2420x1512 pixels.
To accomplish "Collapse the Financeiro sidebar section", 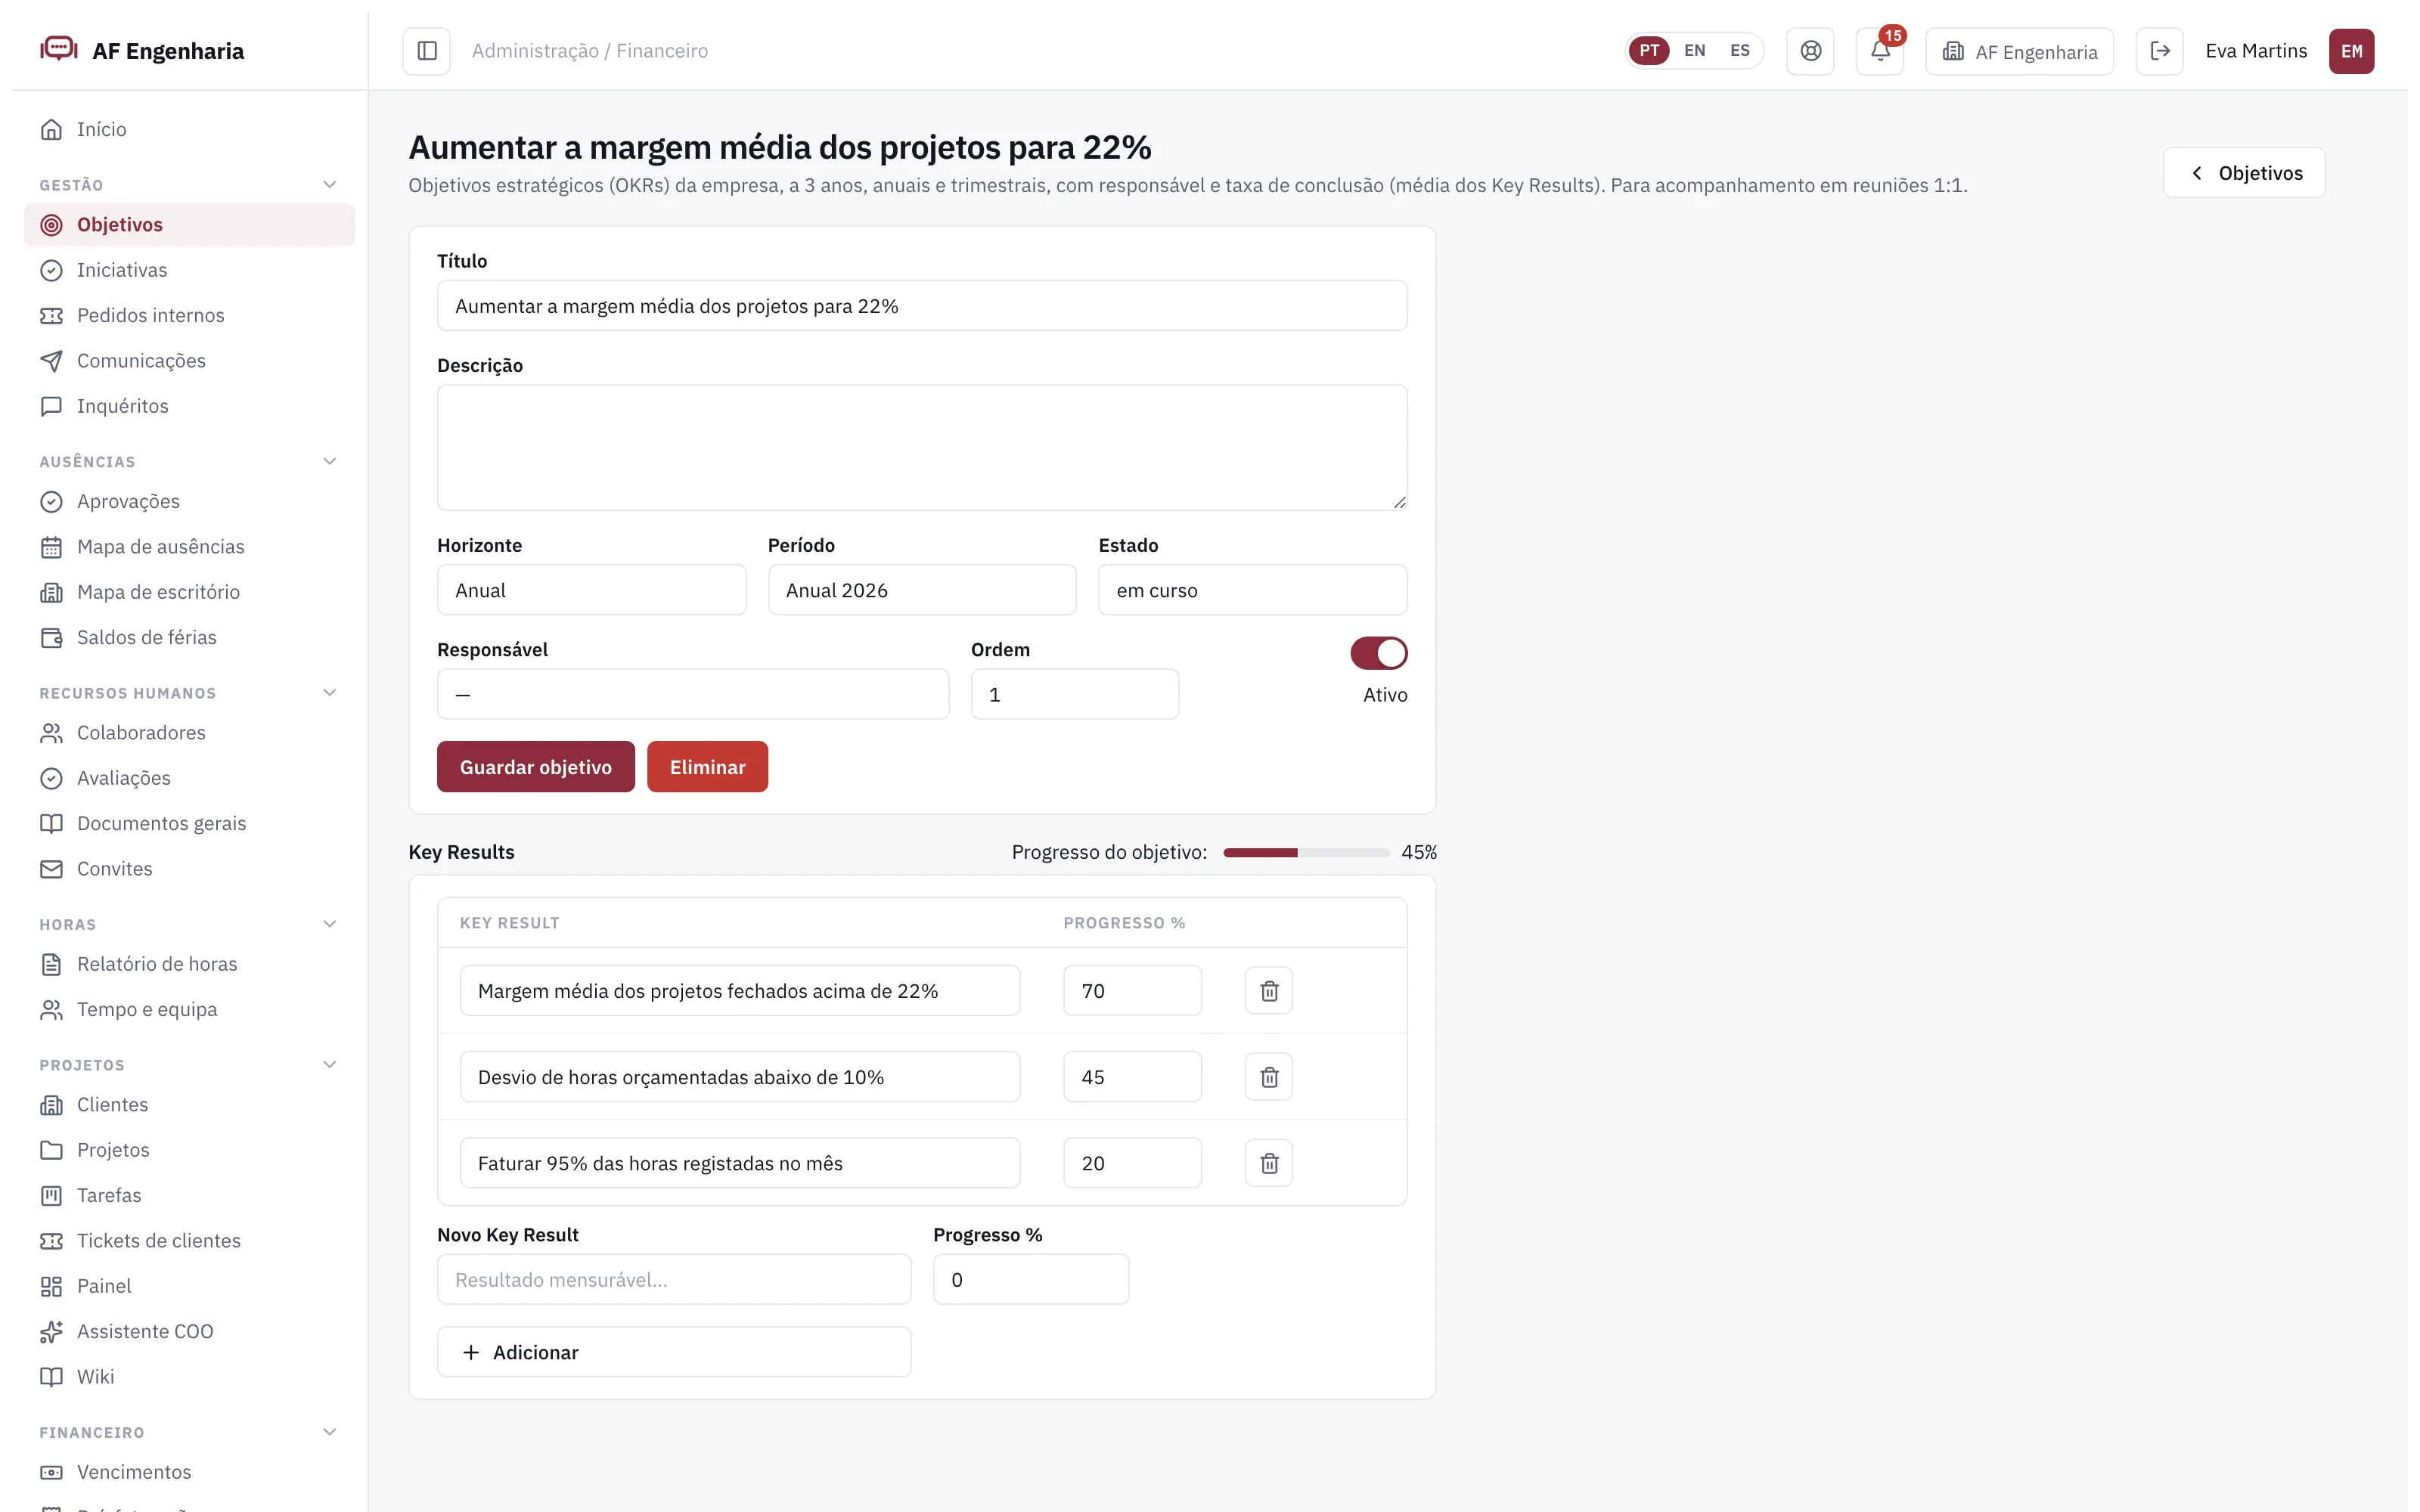I will pyautogui.click(x=330, y=1432).
